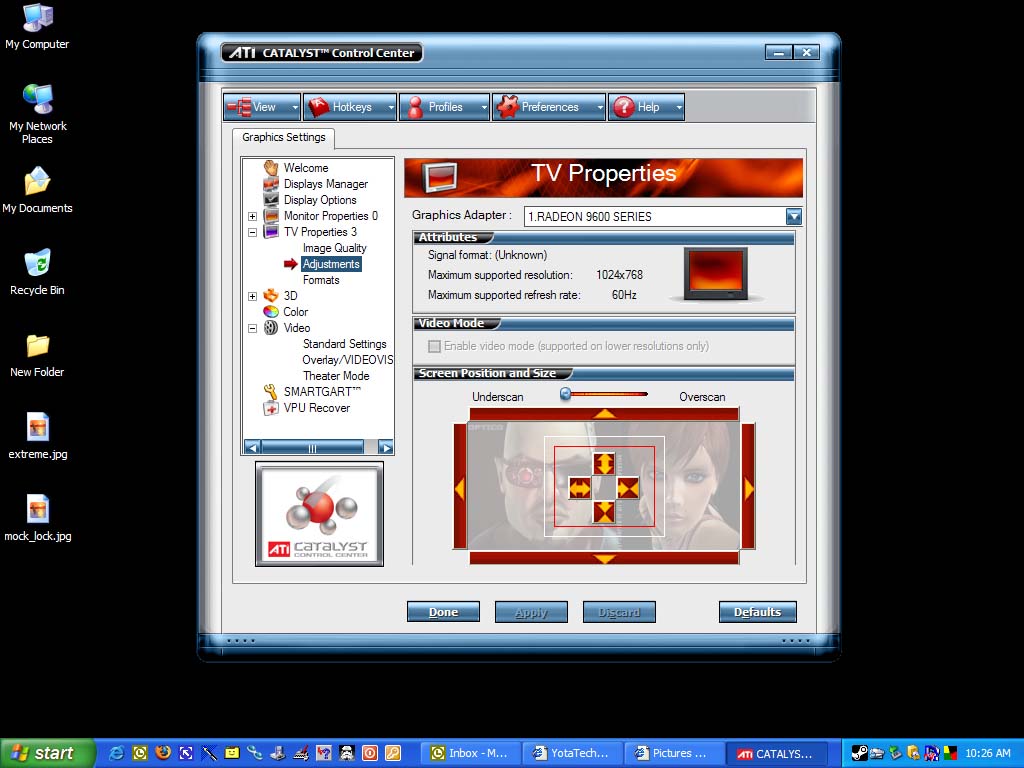Click the SMARTGART wrench icon
This screenshot has height=768, width=1024.
click(270, 392)
